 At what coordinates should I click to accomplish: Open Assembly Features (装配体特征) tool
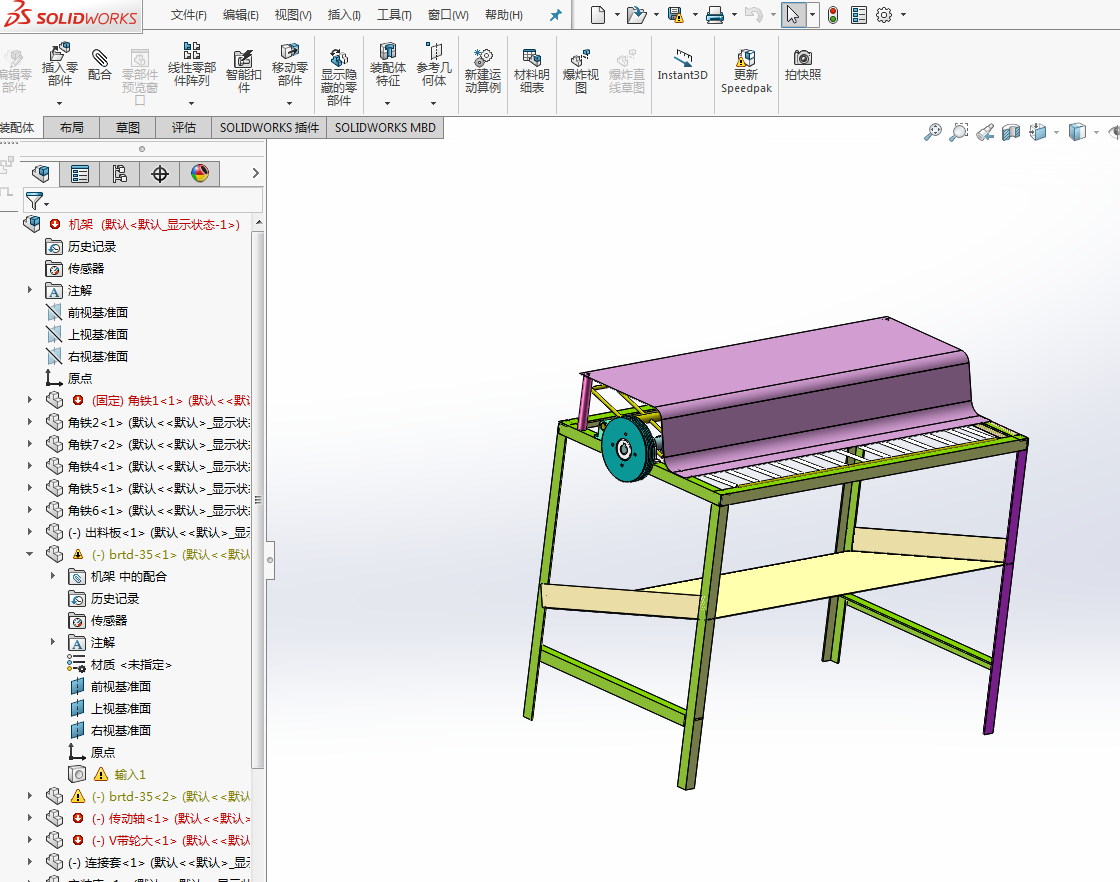388,65
